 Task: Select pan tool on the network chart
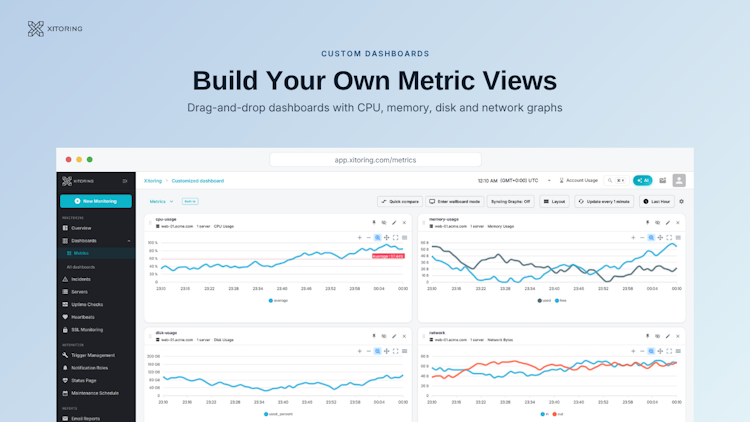[660, 351]
